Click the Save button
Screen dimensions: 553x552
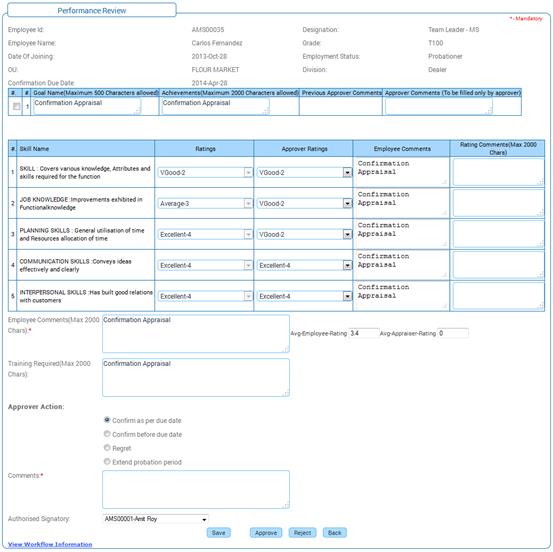219,533
